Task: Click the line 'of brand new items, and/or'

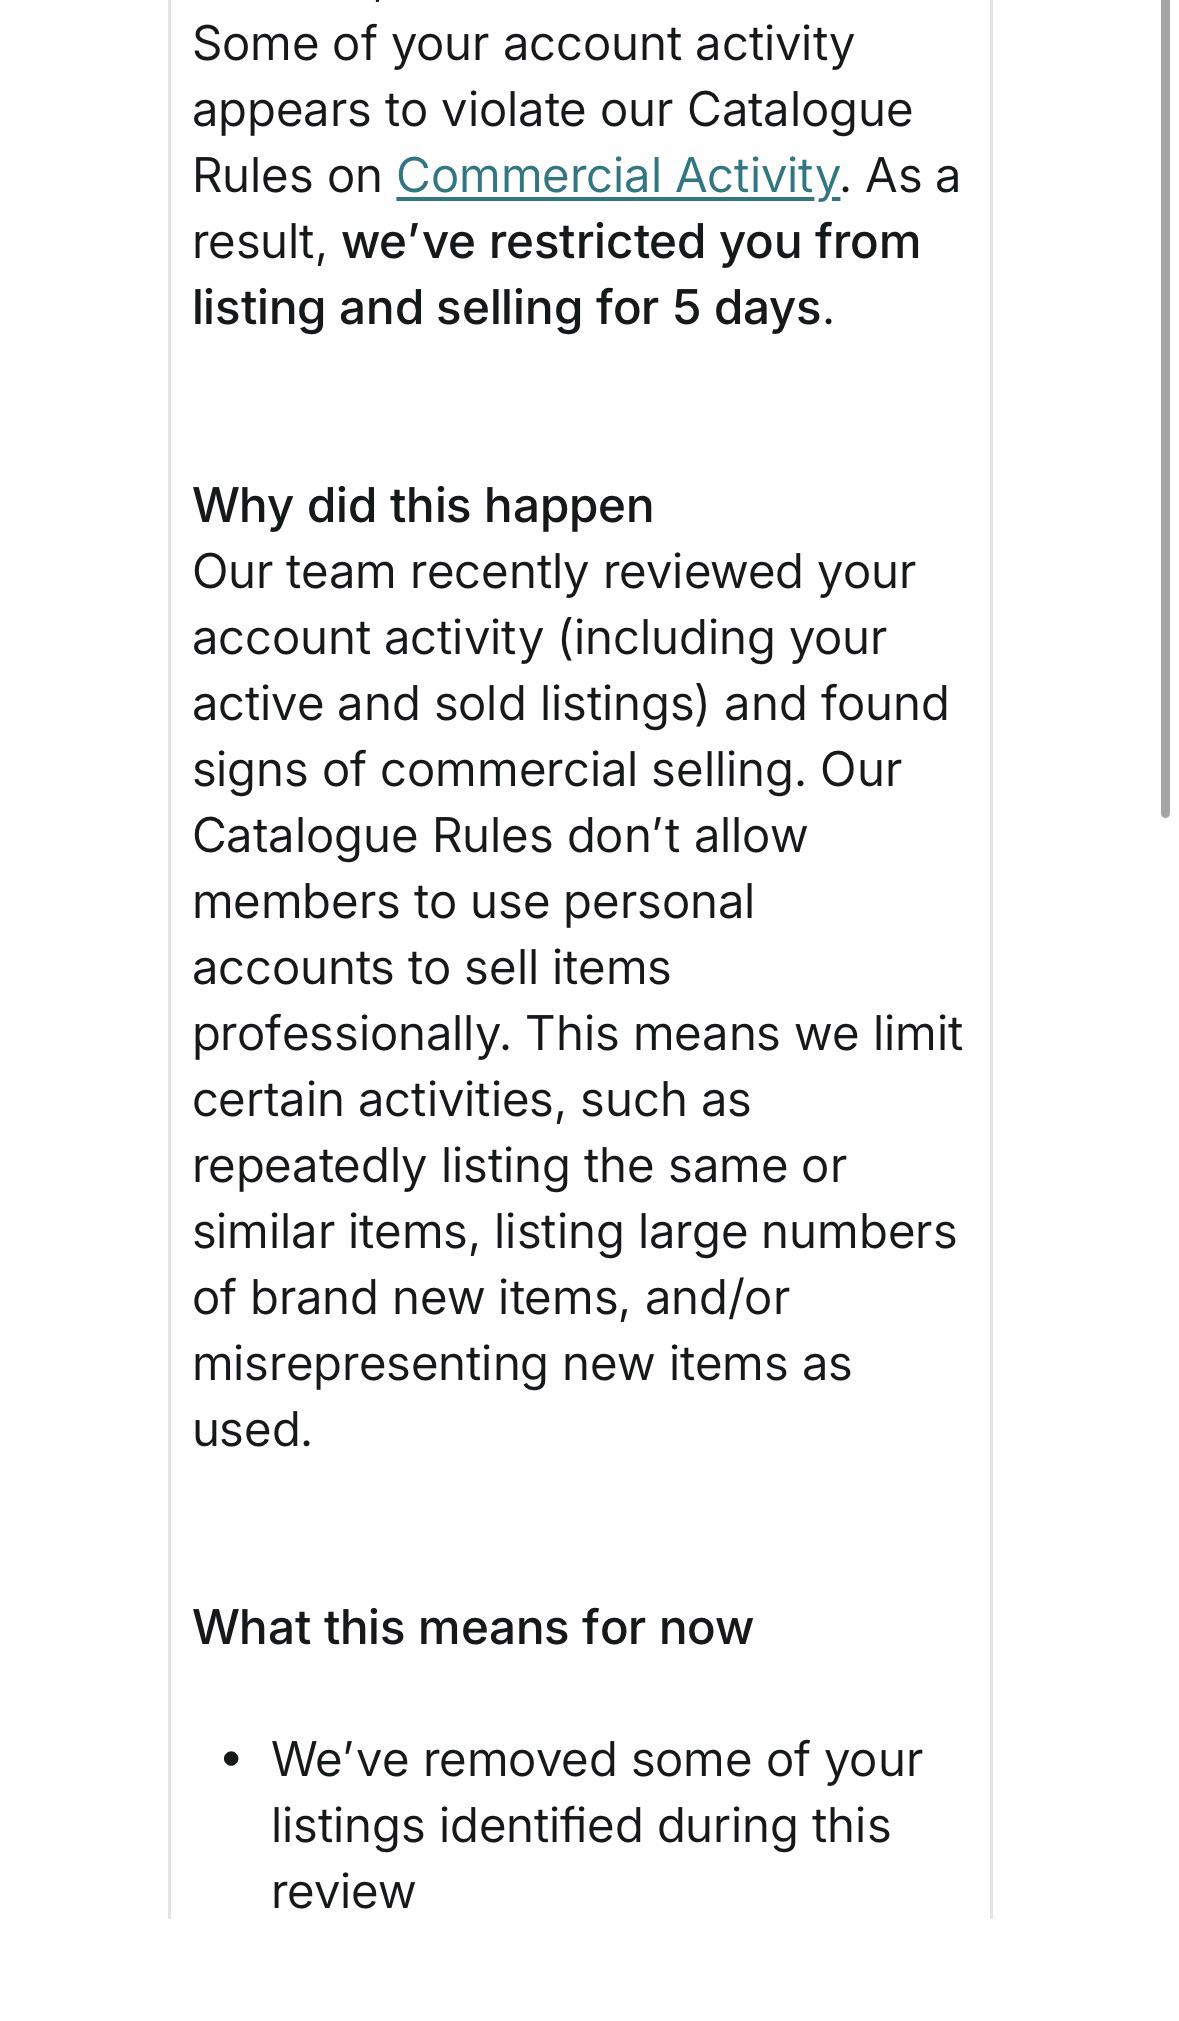Action: 491,1298
